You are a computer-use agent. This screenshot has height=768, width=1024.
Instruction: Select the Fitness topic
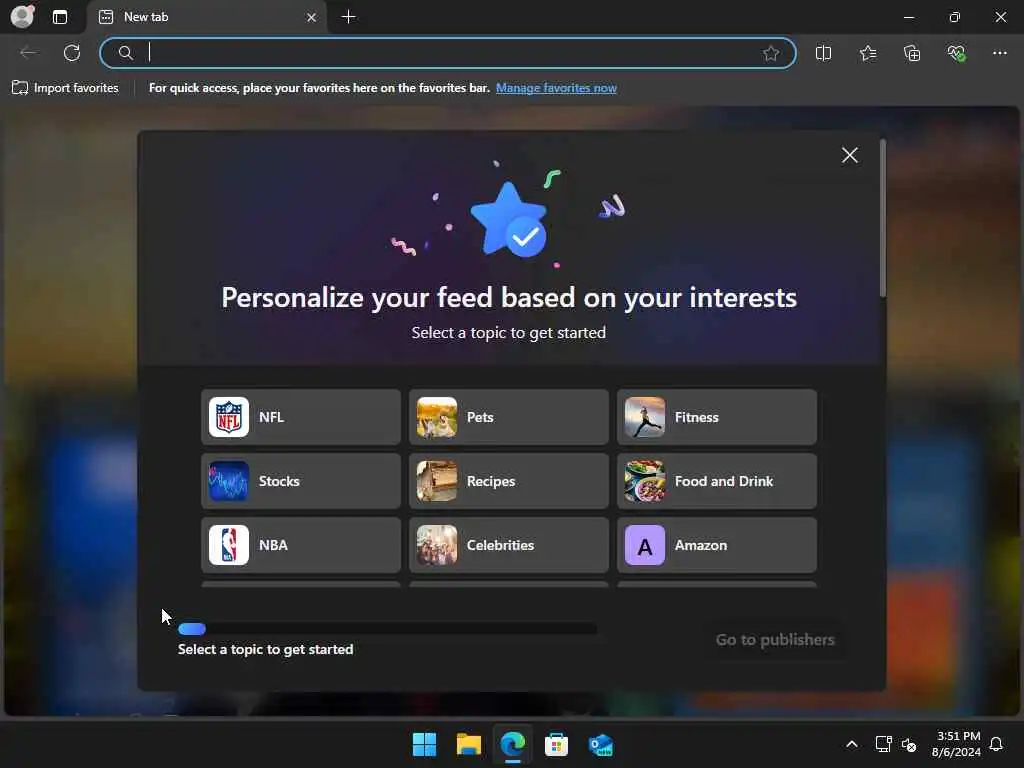tap(717, 417)
